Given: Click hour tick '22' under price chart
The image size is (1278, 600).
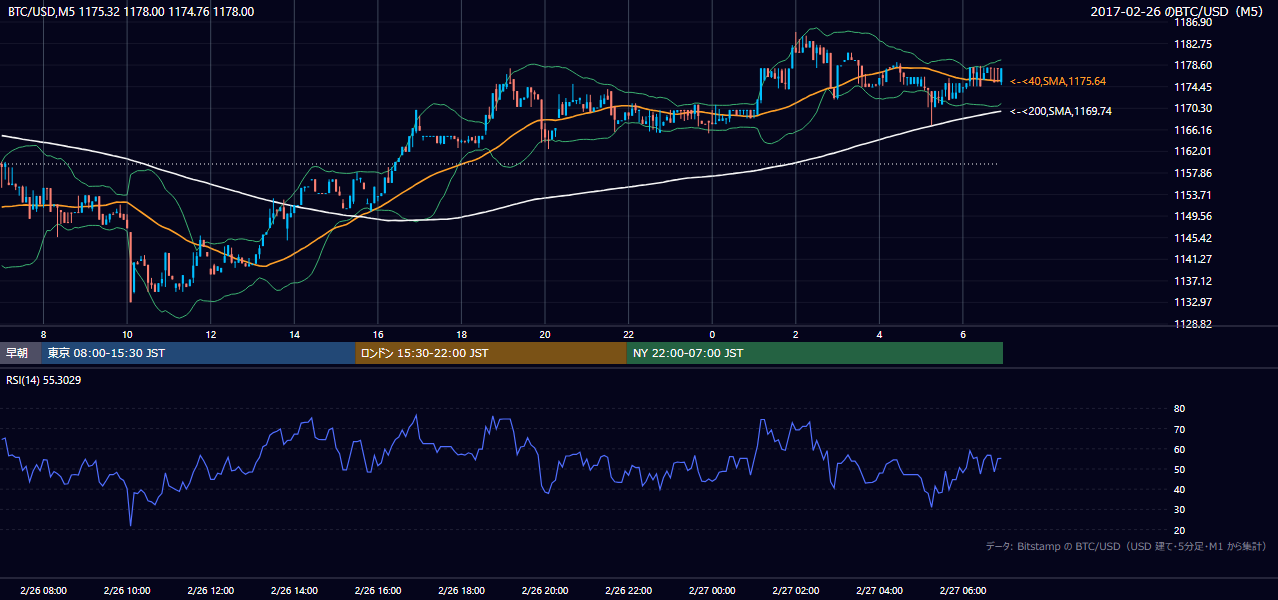Looking at the screenshot, I should [629, 334].
